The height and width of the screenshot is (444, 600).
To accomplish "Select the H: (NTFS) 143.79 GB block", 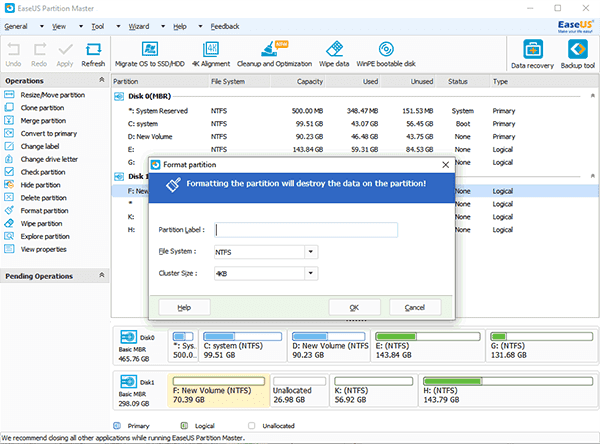I will (508, 390).
